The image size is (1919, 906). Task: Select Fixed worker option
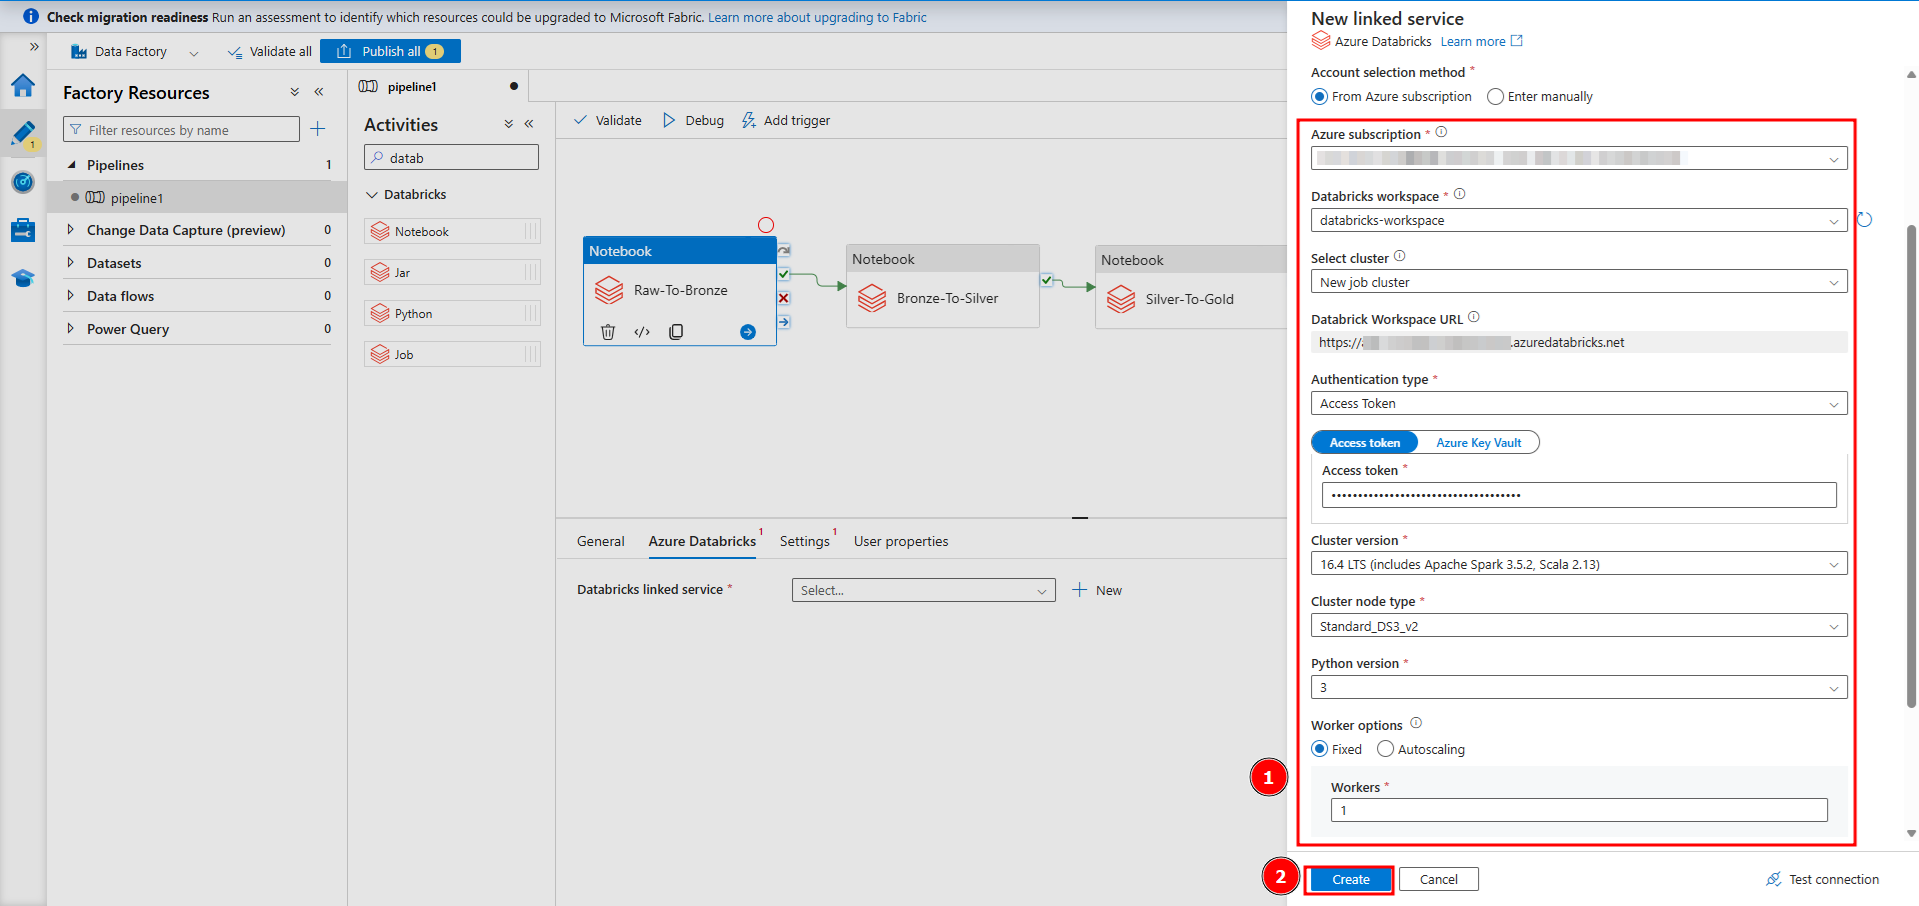tap(1320, 749)
